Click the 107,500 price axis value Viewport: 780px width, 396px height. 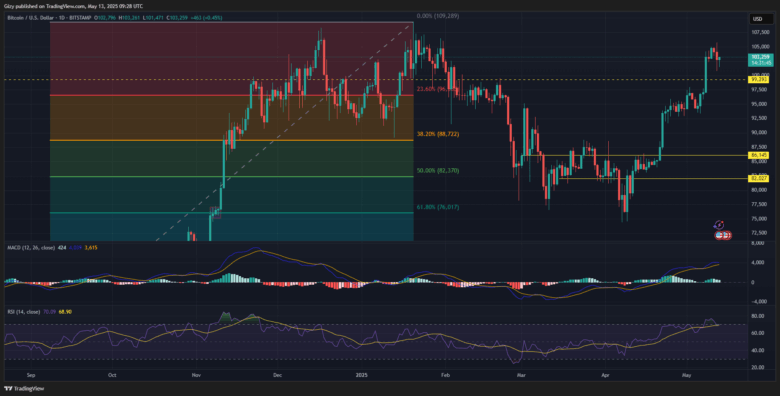coord(761,32)
